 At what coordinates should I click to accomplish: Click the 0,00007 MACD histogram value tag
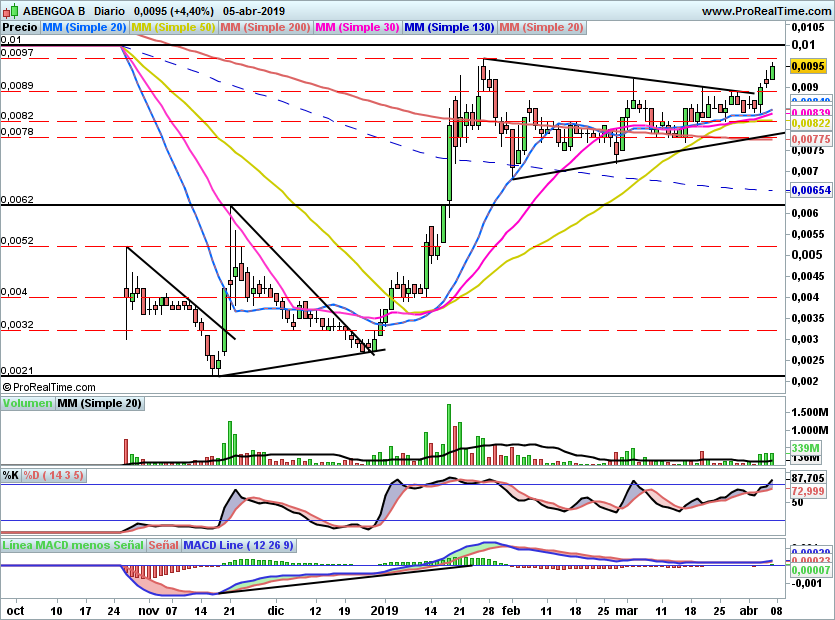(811, 570)
